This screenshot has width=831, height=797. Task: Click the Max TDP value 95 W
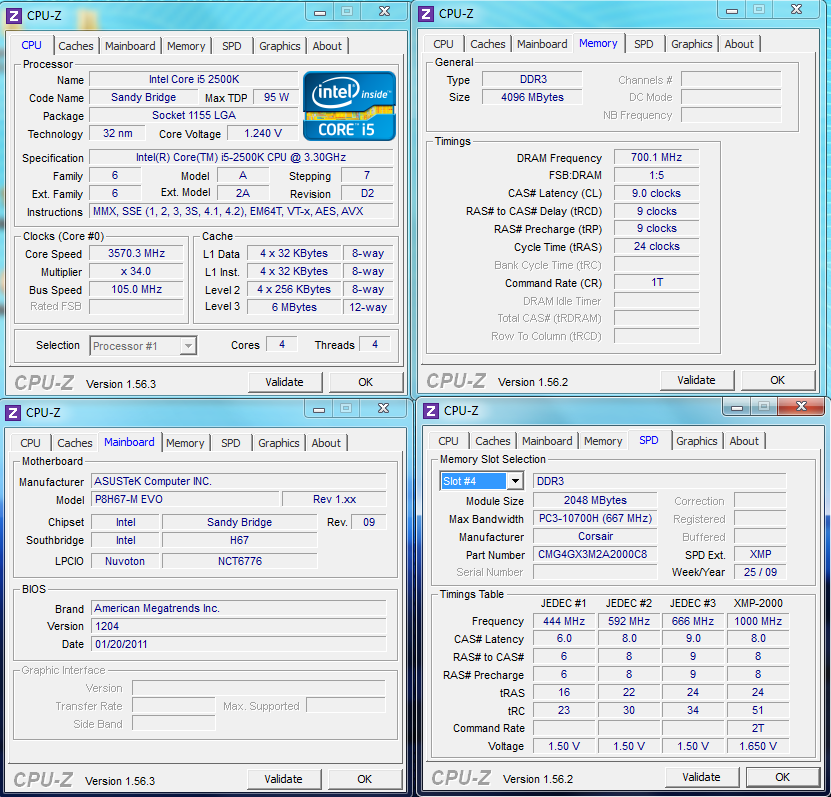[276, 98]
